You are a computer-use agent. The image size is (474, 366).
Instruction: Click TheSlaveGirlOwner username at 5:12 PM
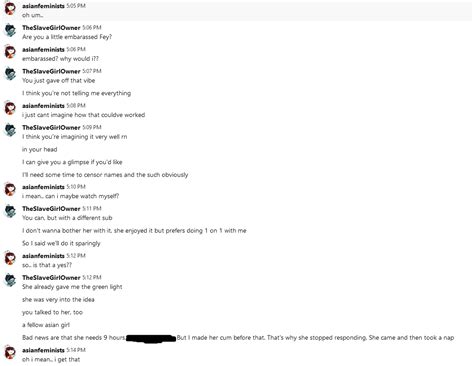[51, 277]
